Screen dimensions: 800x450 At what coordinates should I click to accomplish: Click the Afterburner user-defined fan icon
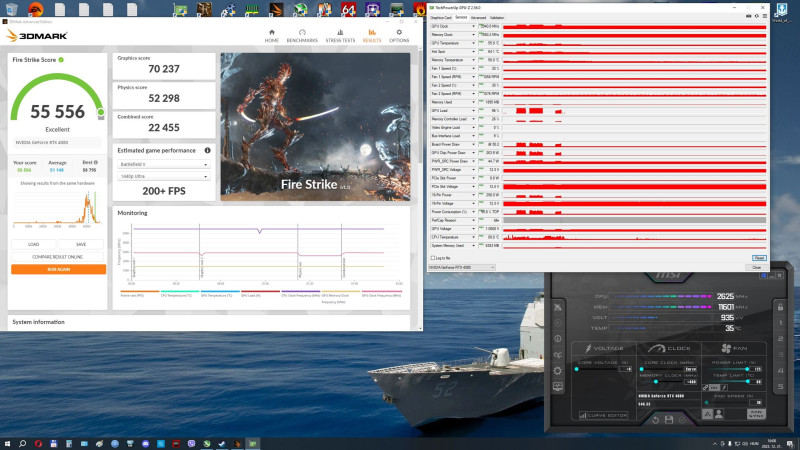(x=718, y=414)
